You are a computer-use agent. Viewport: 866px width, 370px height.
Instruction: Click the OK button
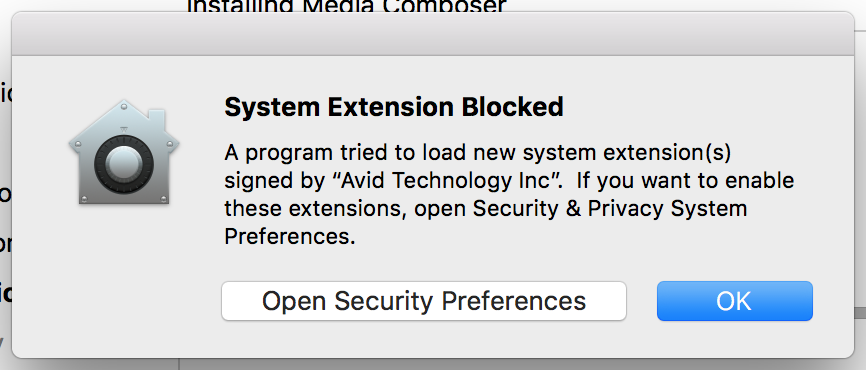point(735,301)
